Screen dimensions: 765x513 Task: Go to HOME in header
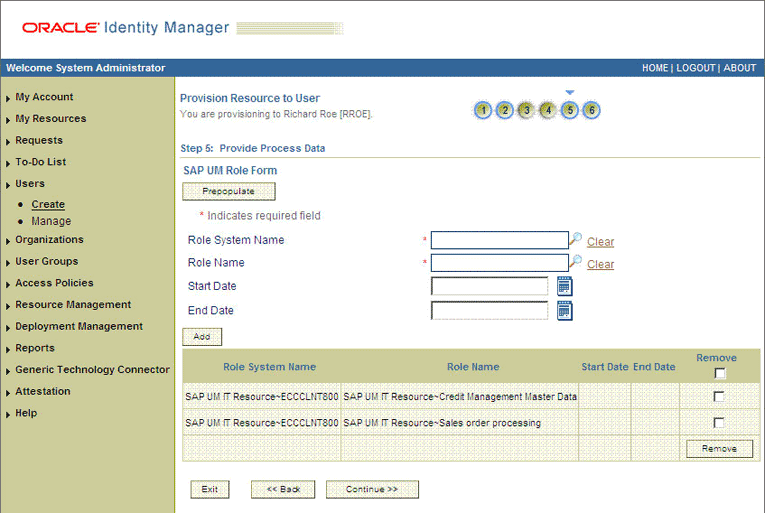(655, 68)
